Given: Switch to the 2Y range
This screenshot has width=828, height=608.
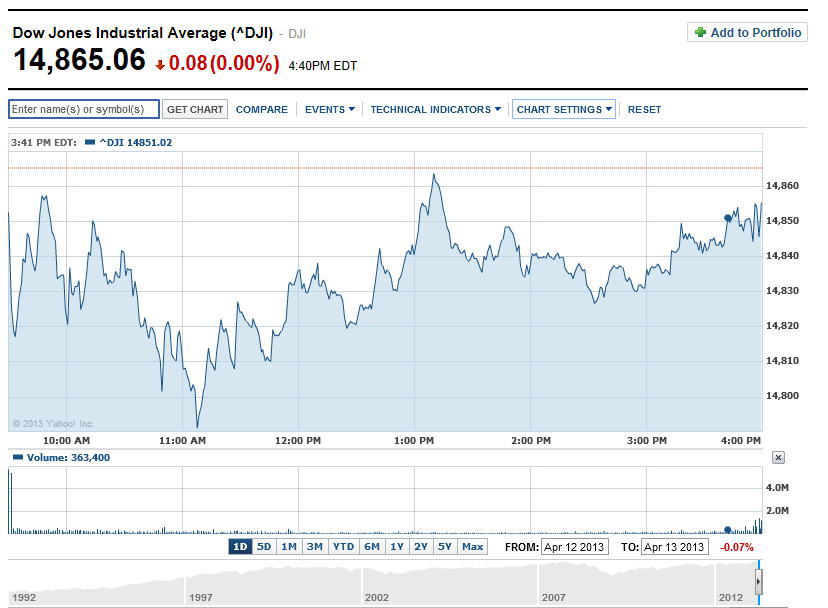Looking at the screenshot, I should (x=421, y=547).
